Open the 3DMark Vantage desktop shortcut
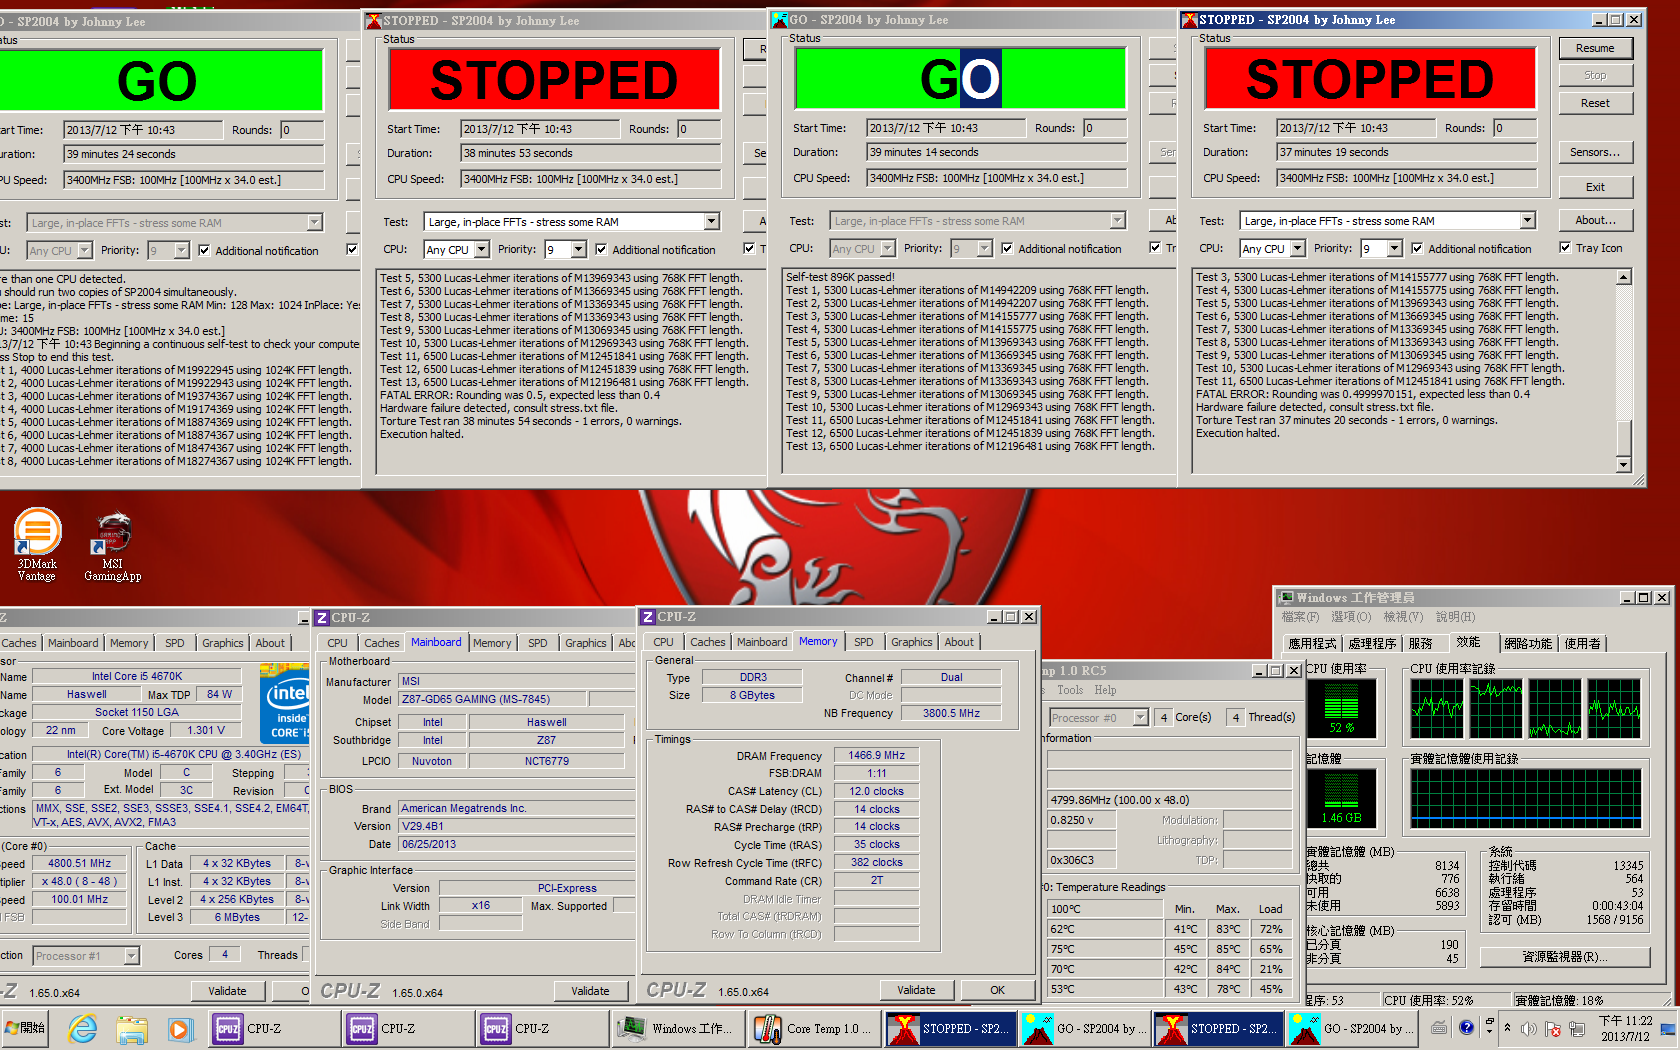Viewport: 1680px width, 1050px height. coord(37,545)
